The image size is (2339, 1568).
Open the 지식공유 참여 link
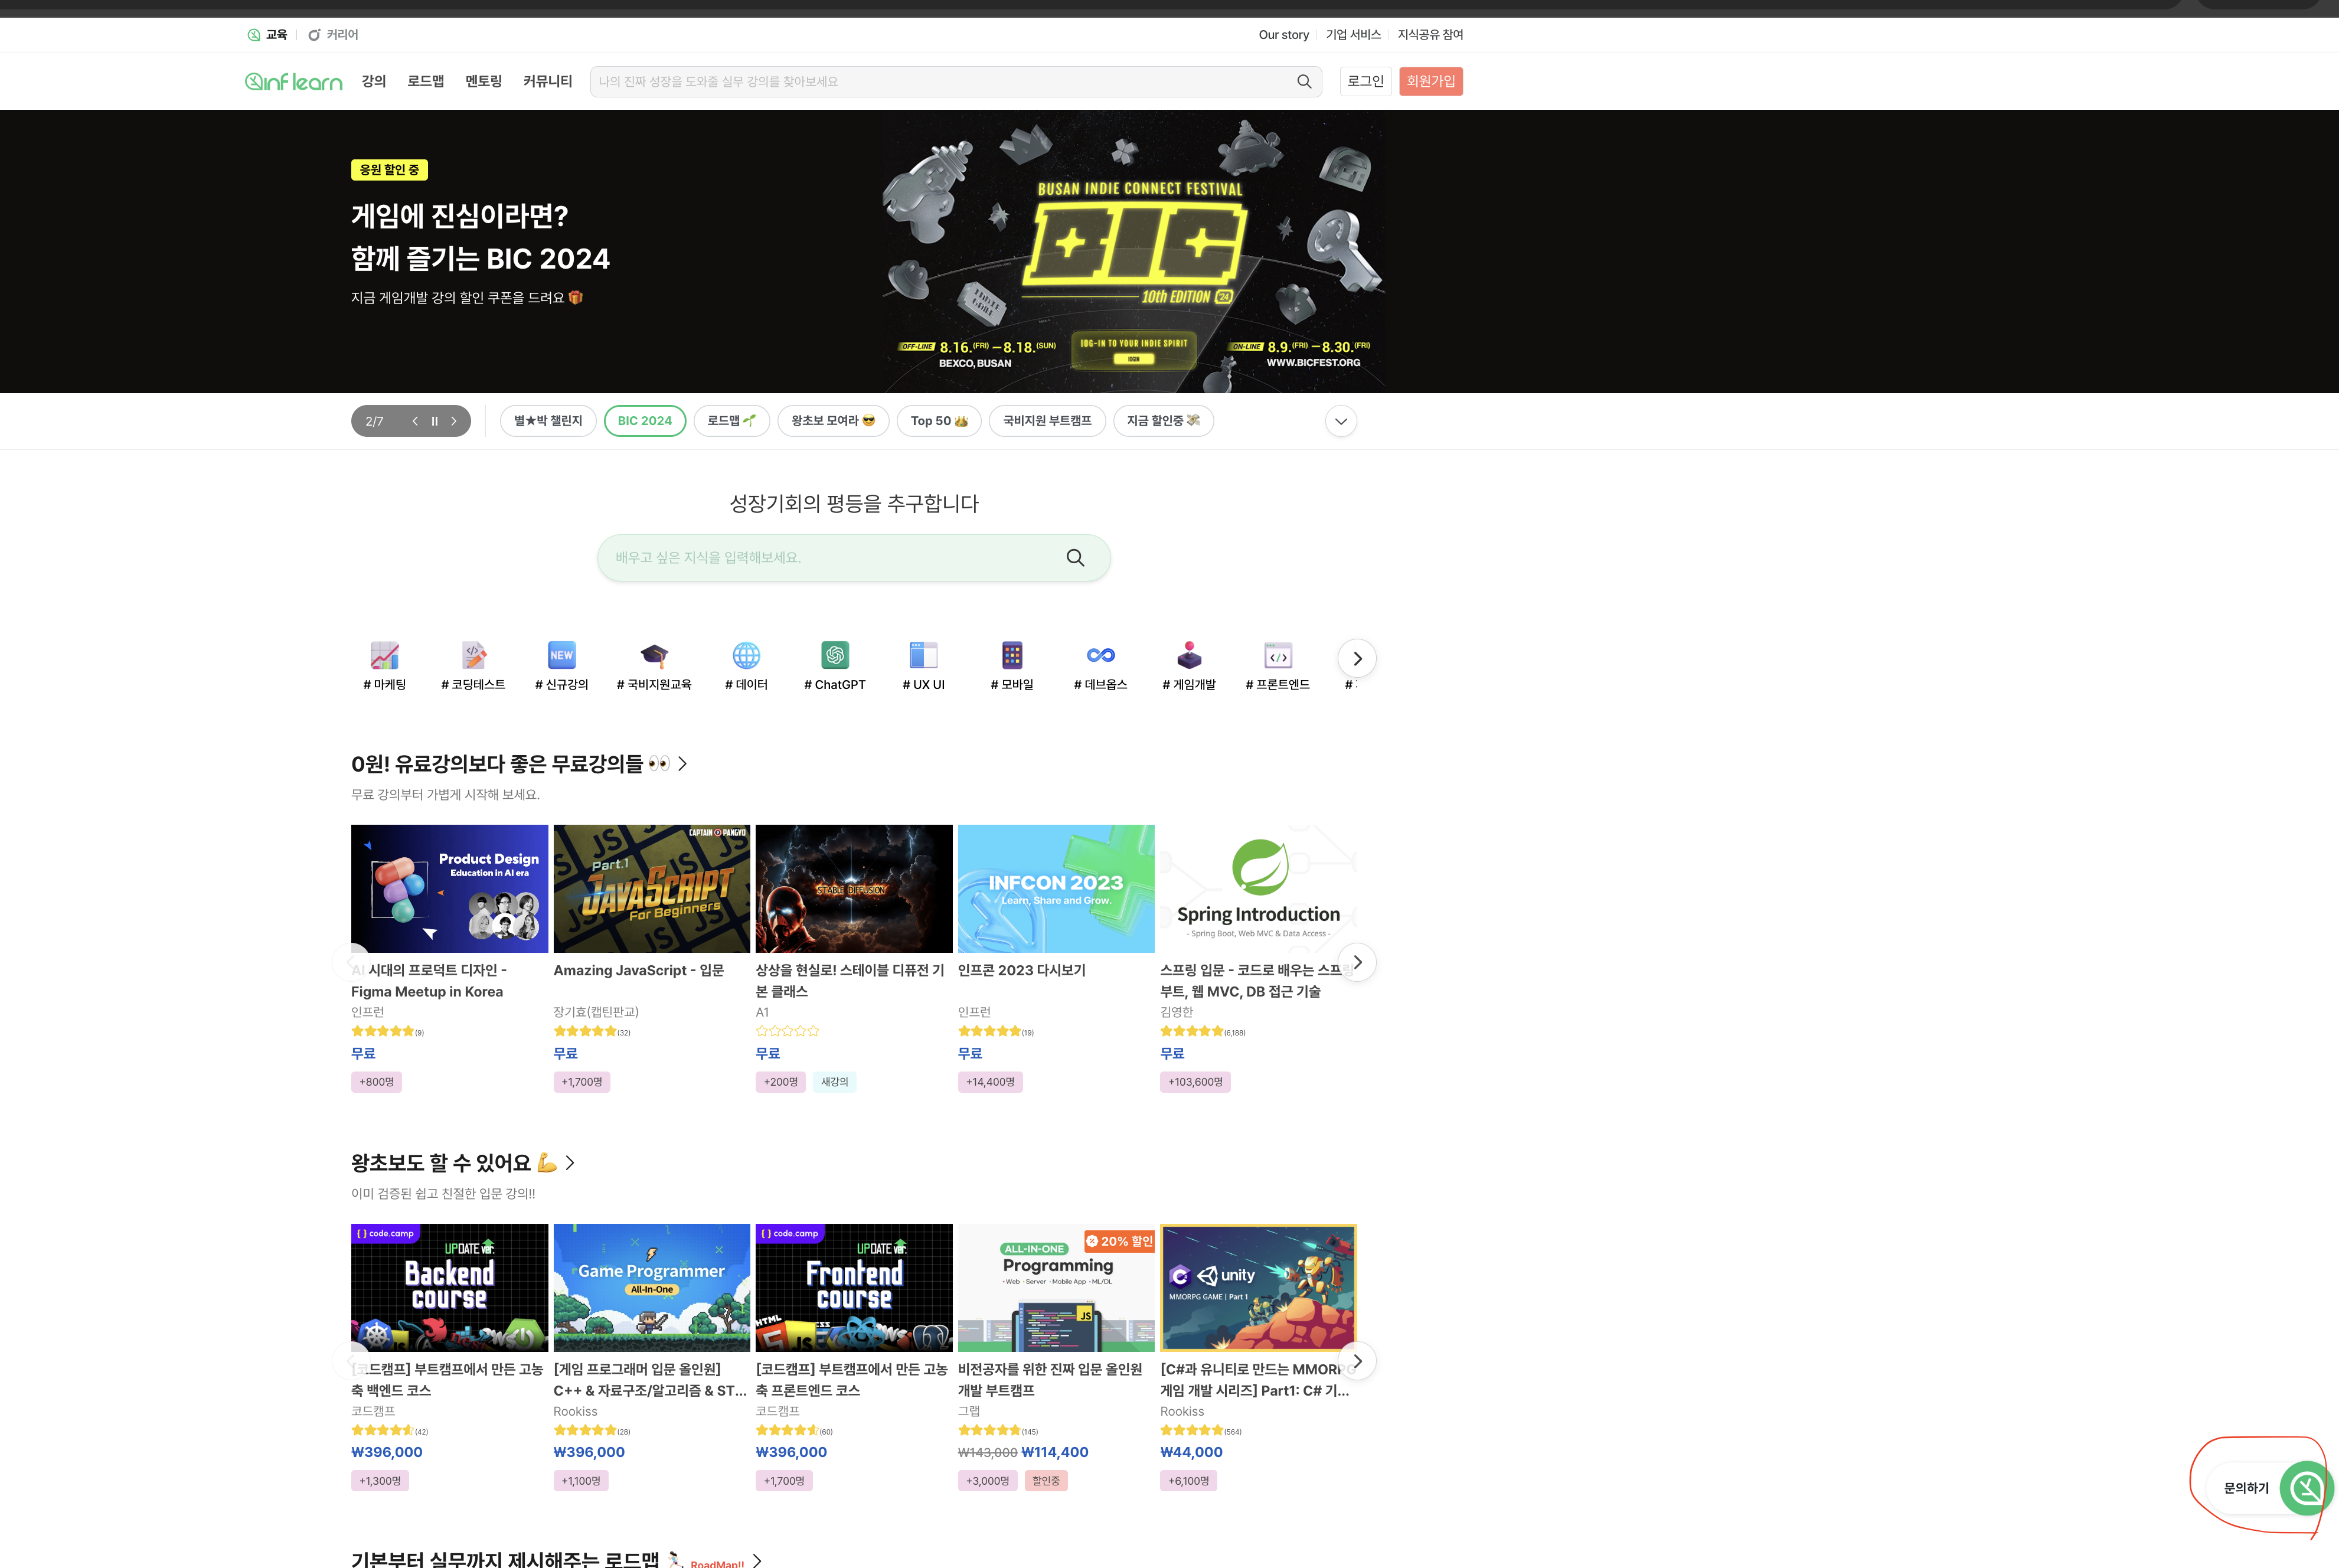click(1430, 35)
